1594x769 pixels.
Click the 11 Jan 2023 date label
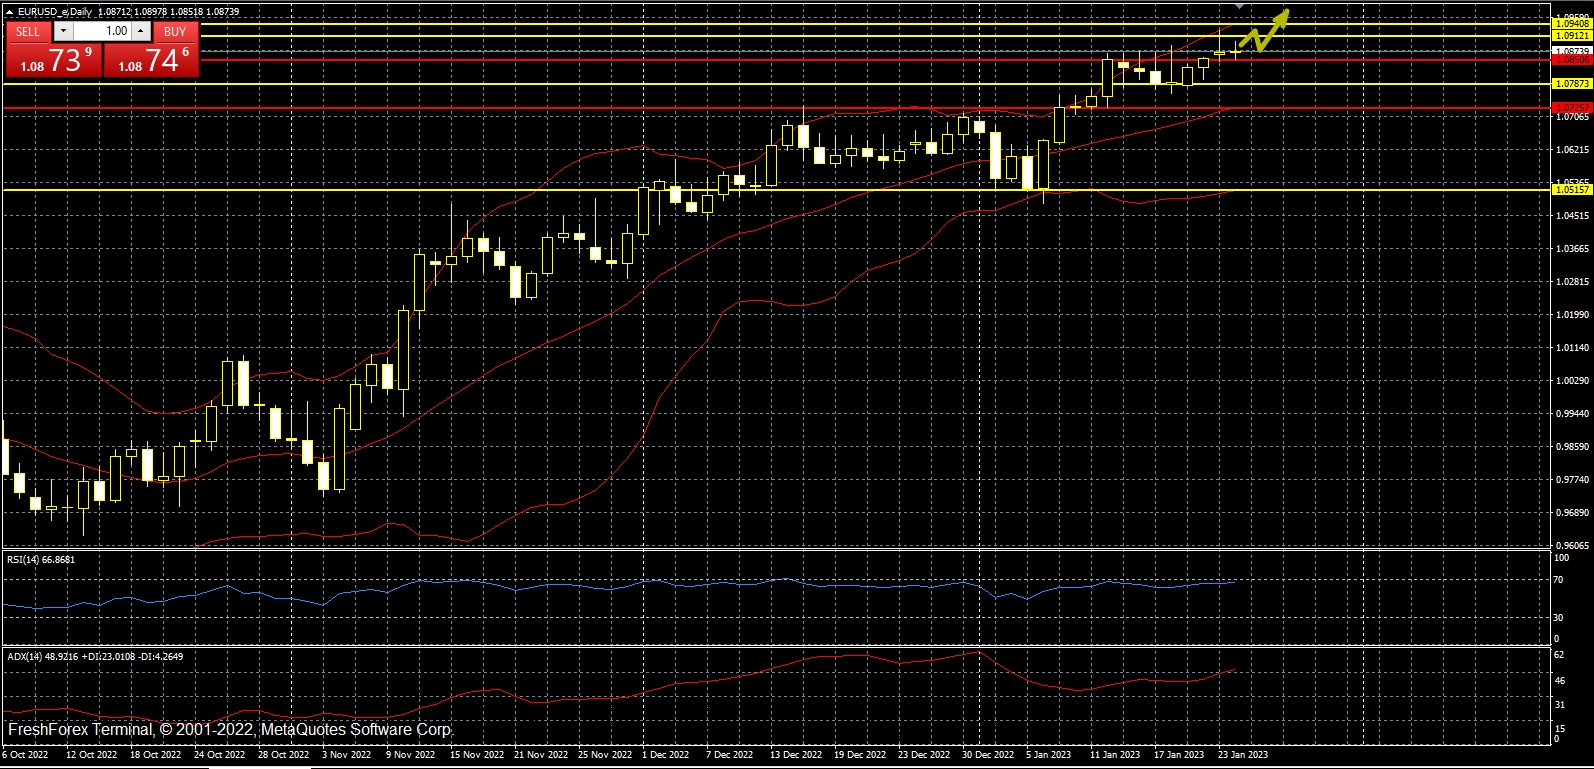point(1115,755)
